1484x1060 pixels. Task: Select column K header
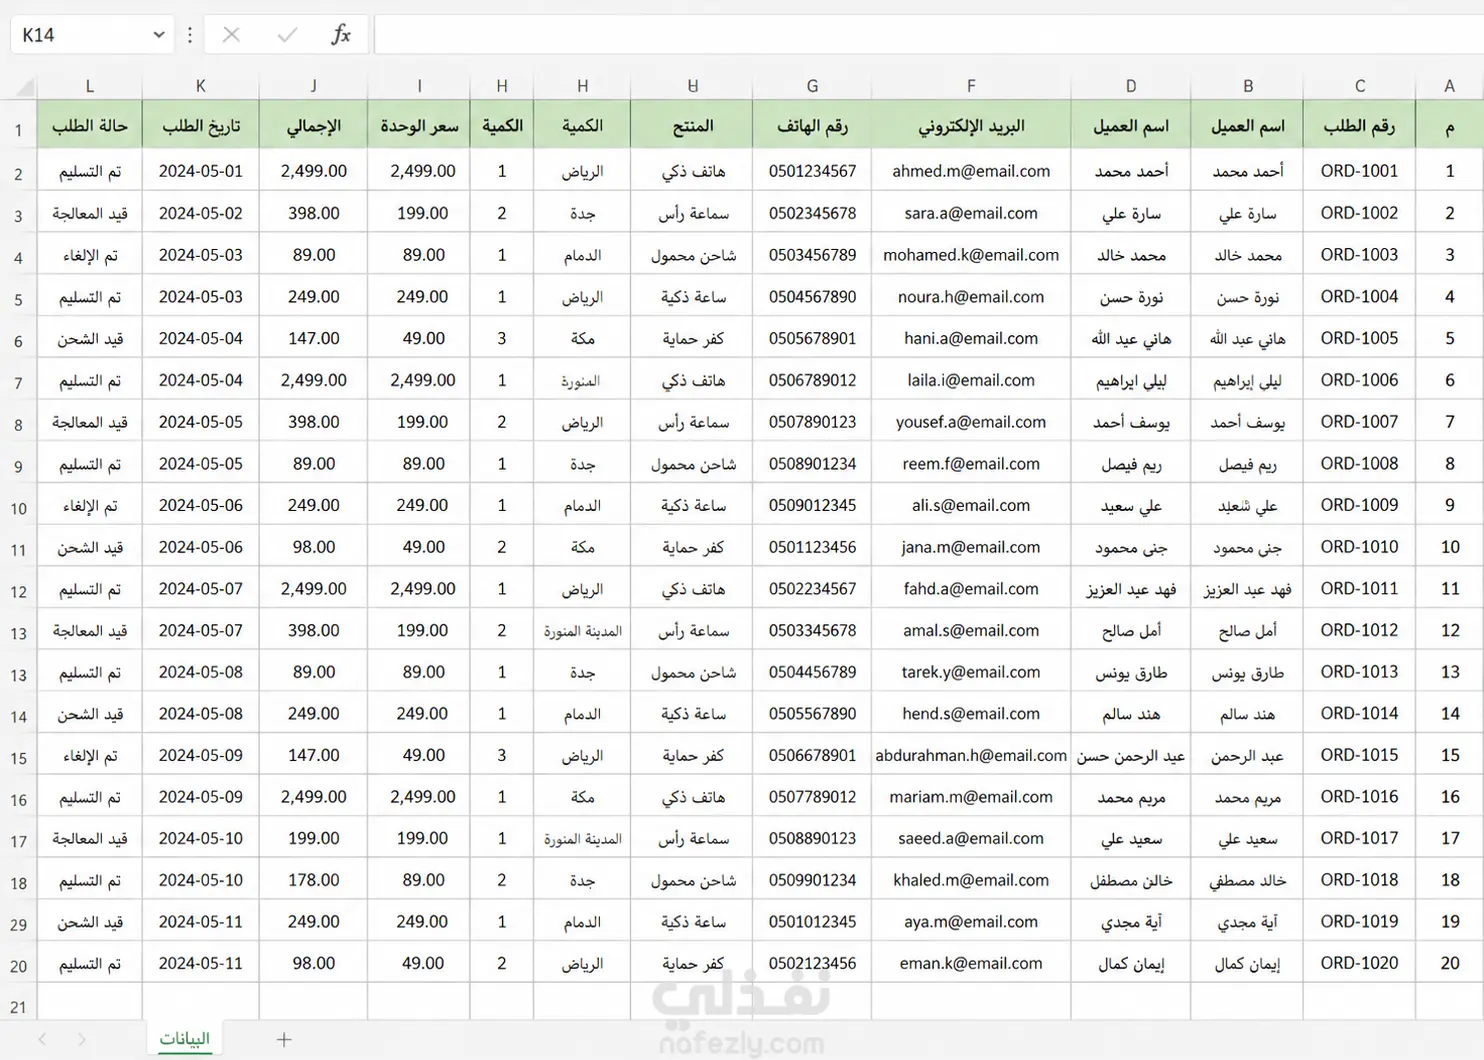[x=201, y=86]
